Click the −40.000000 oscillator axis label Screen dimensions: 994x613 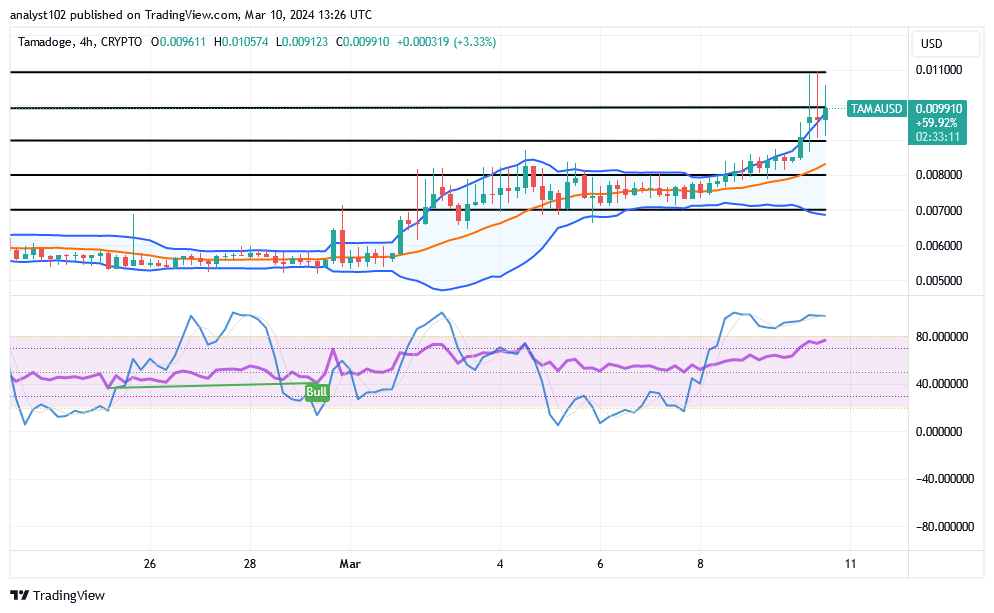coord(945,479)
